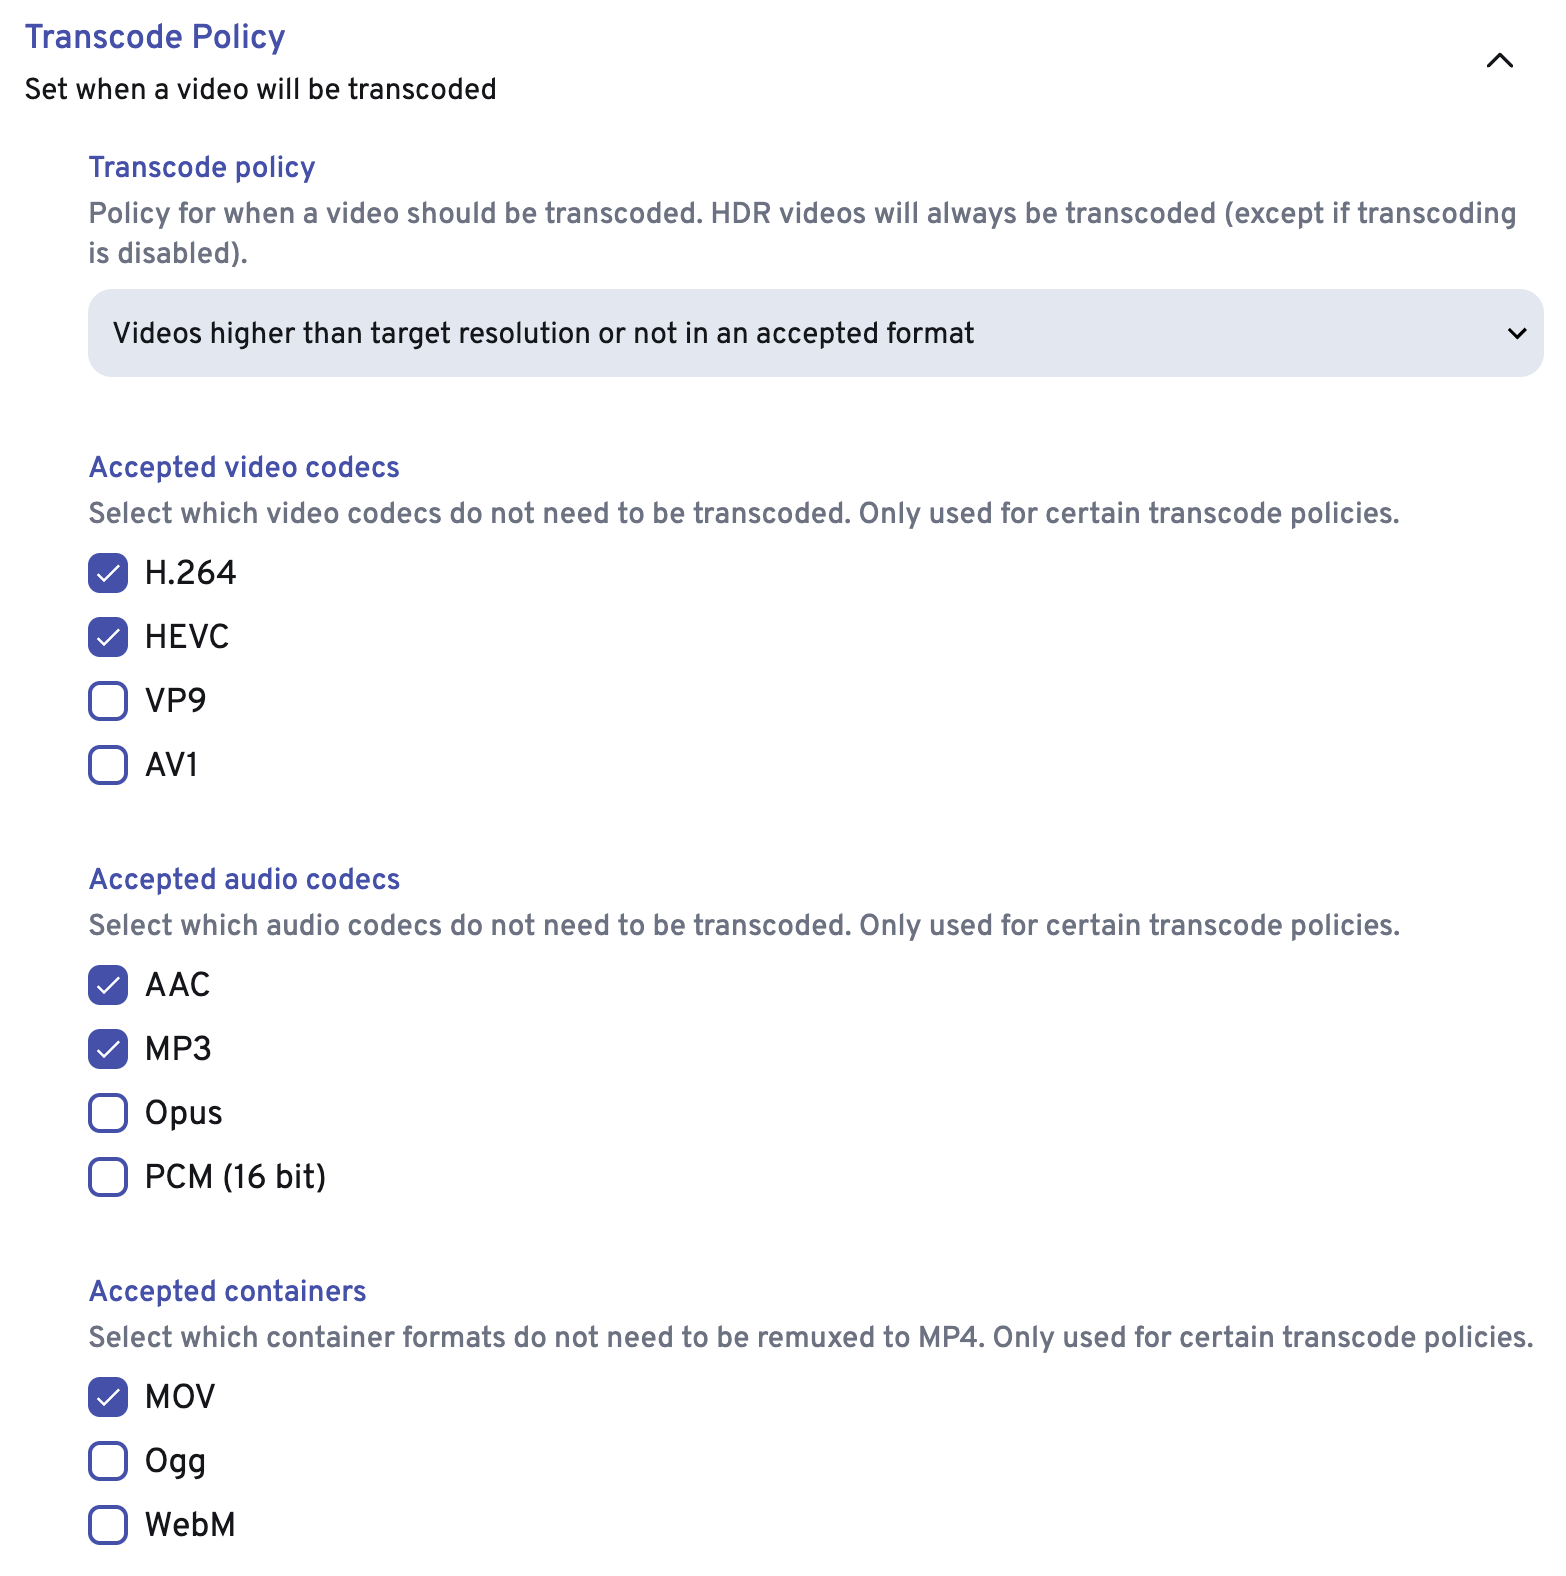Check the WebM container checkbox
This screenshot has width=1566, height=1576.
[108, 1525]
